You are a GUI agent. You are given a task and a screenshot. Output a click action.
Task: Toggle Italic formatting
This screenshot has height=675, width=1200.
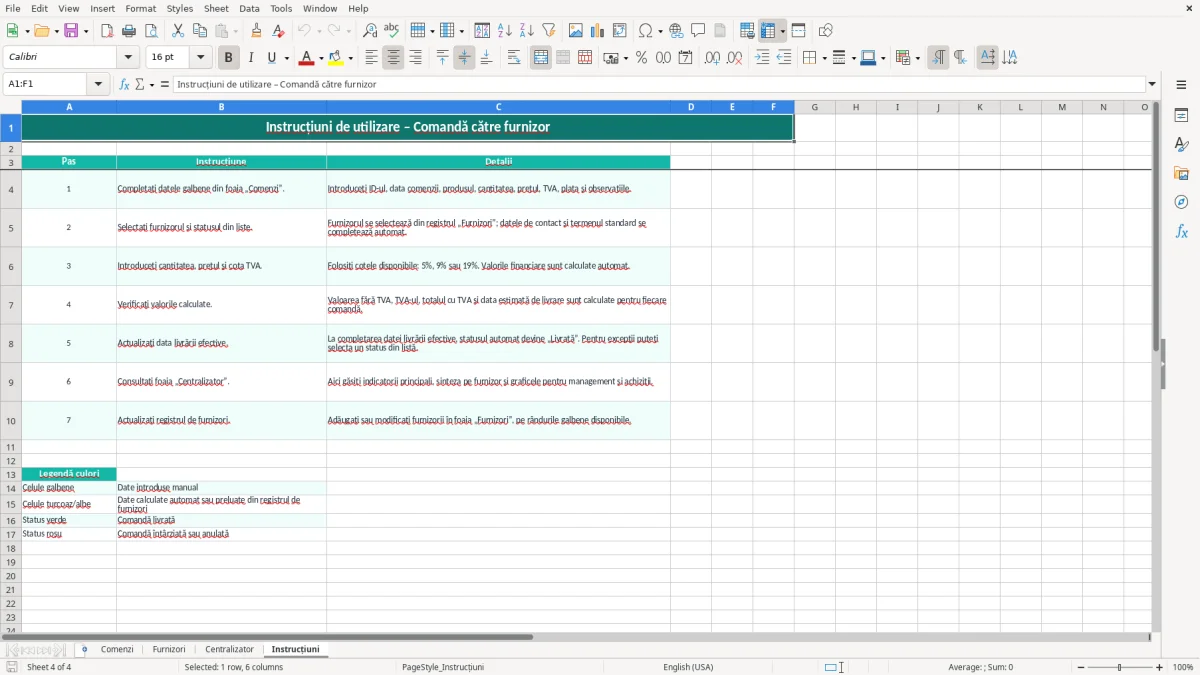tap(251, 58)
